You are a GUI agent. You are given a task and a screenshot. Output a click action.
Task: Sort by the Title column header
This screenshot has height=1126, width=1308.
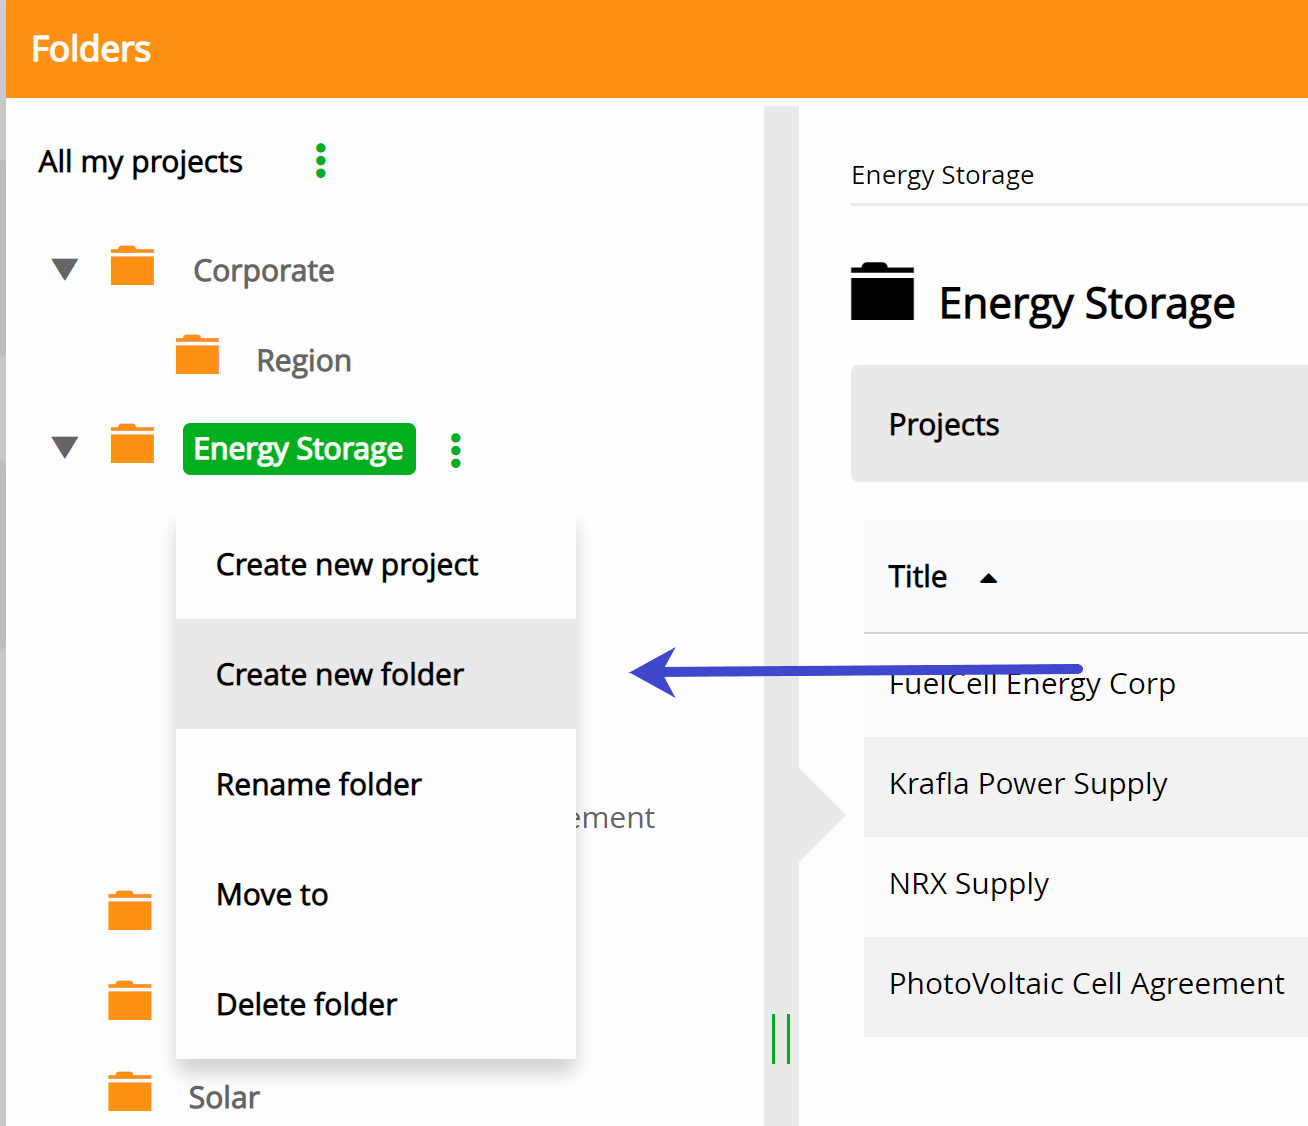[x=917, y=577]
